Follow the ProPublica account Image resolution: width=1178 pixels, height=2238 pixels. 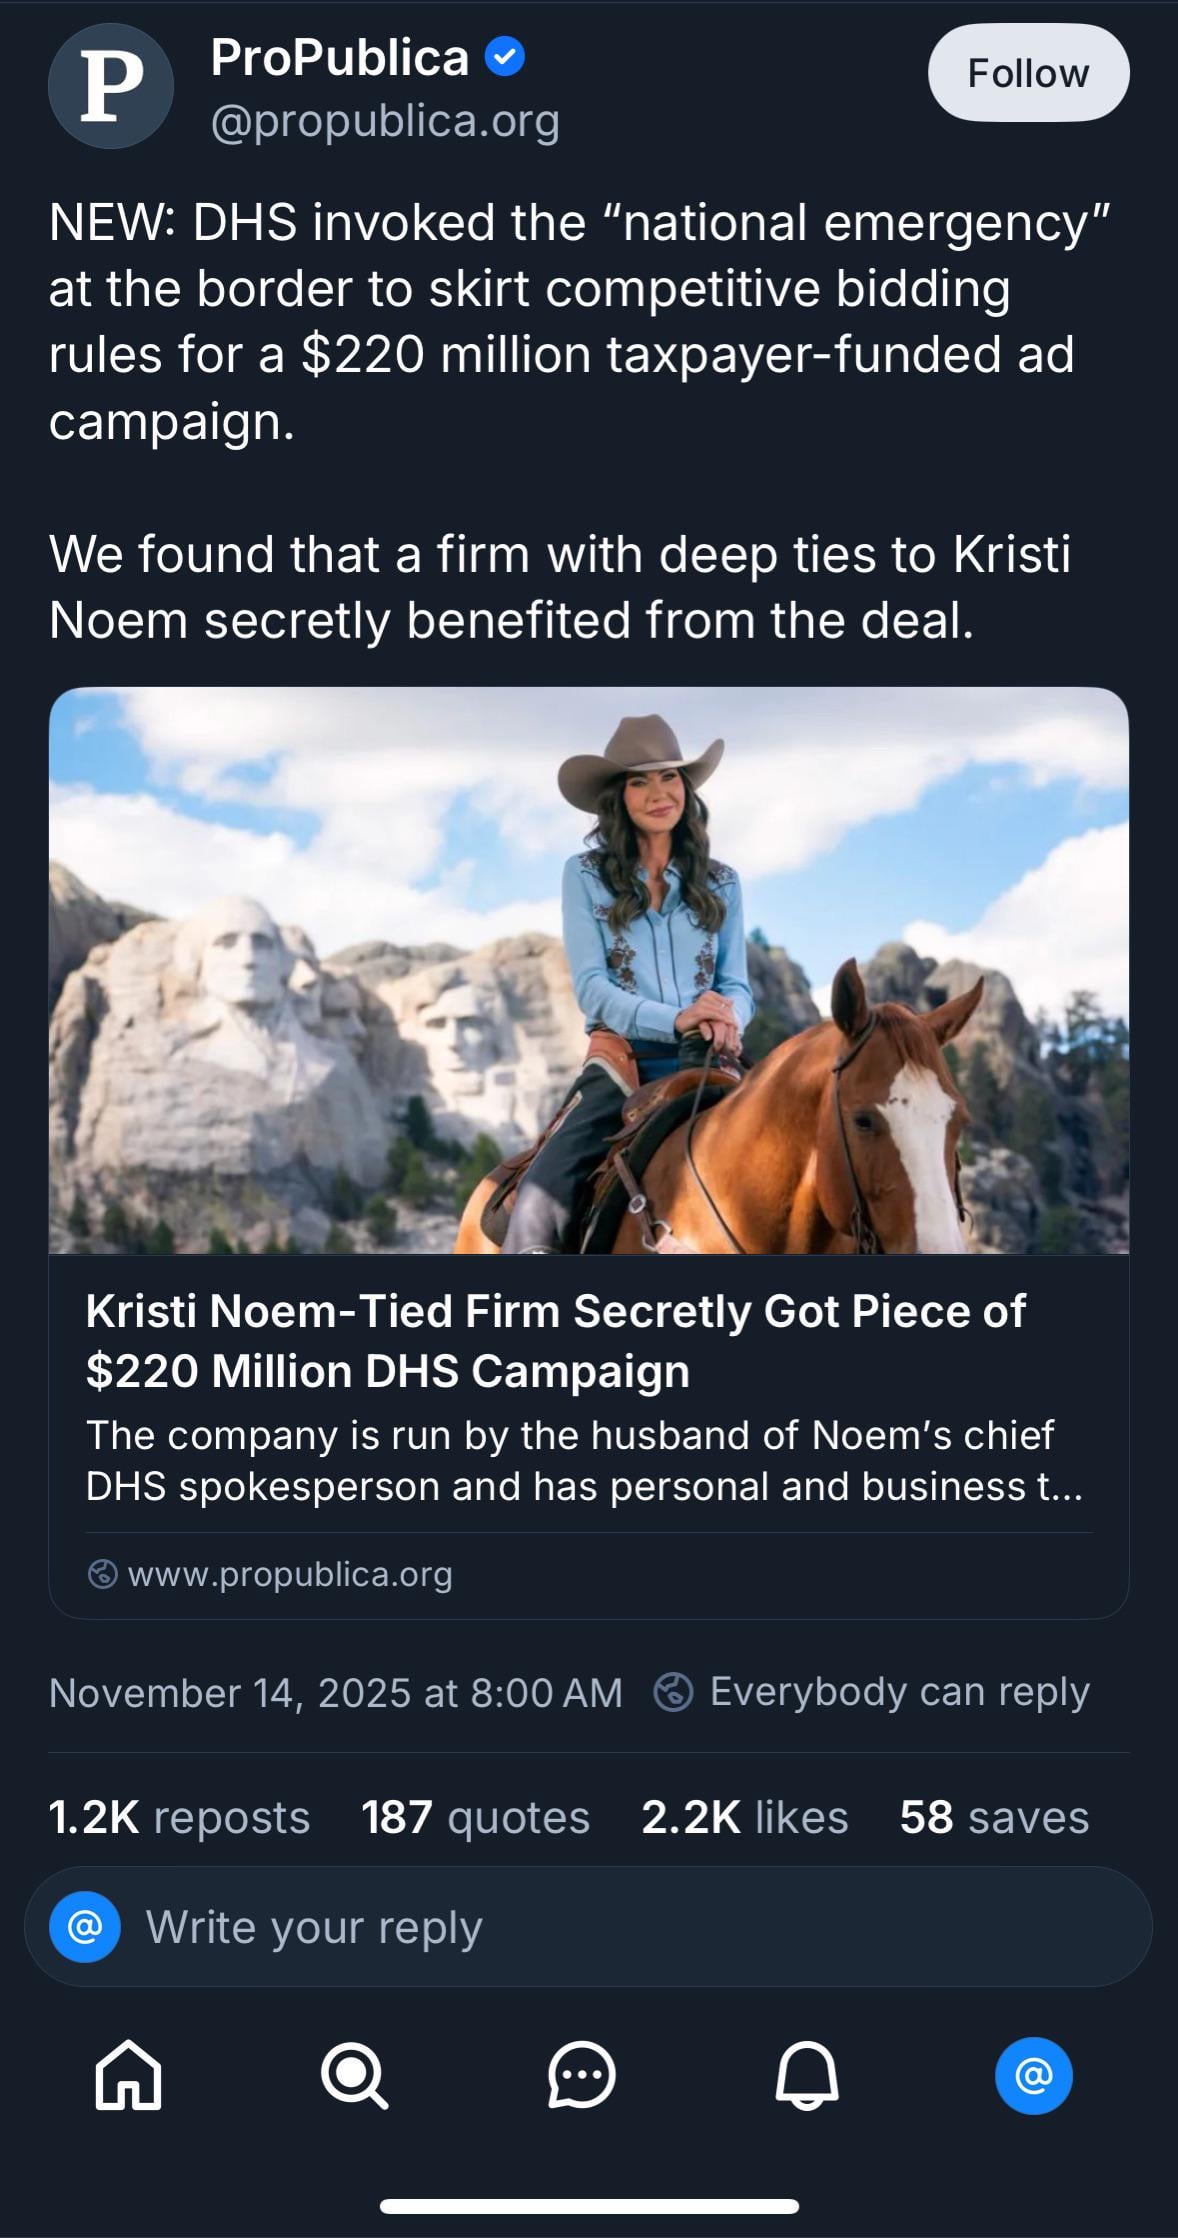tap(1028, 73)
